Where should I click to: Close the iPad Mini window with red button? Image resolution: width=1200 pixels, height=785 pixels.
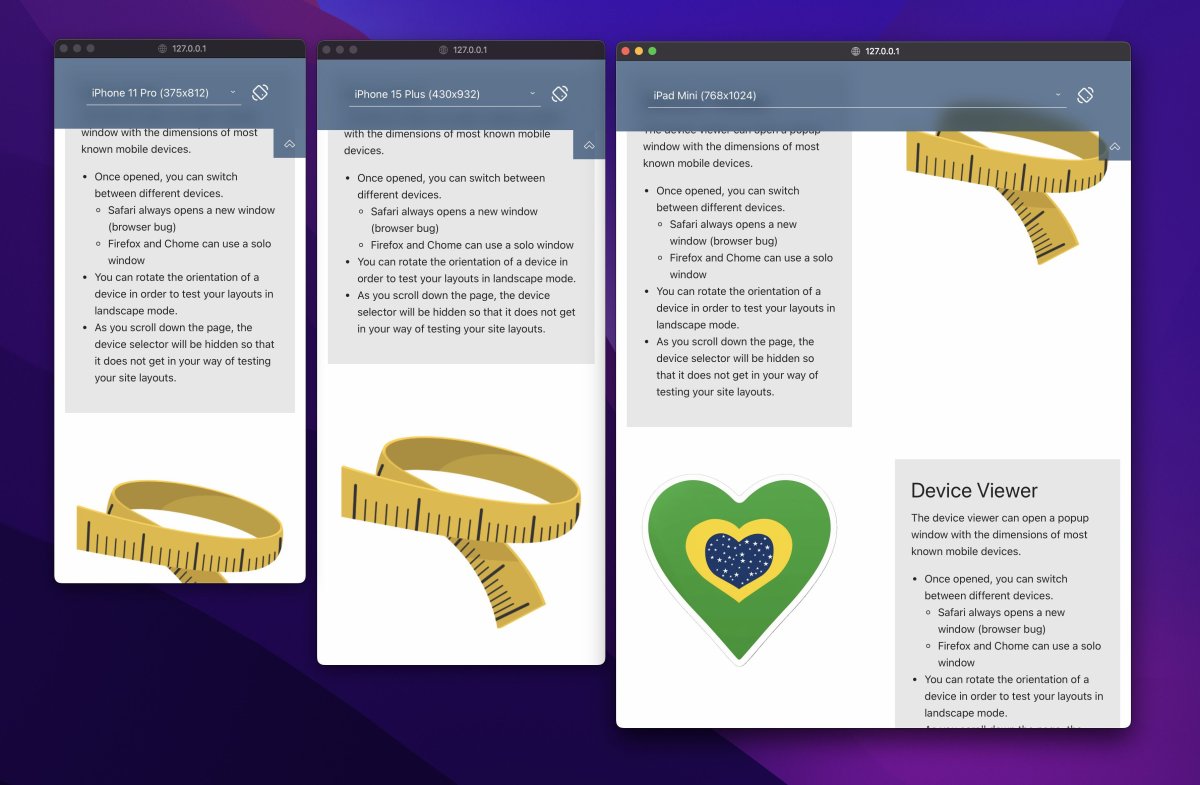[x=627, y=51]
